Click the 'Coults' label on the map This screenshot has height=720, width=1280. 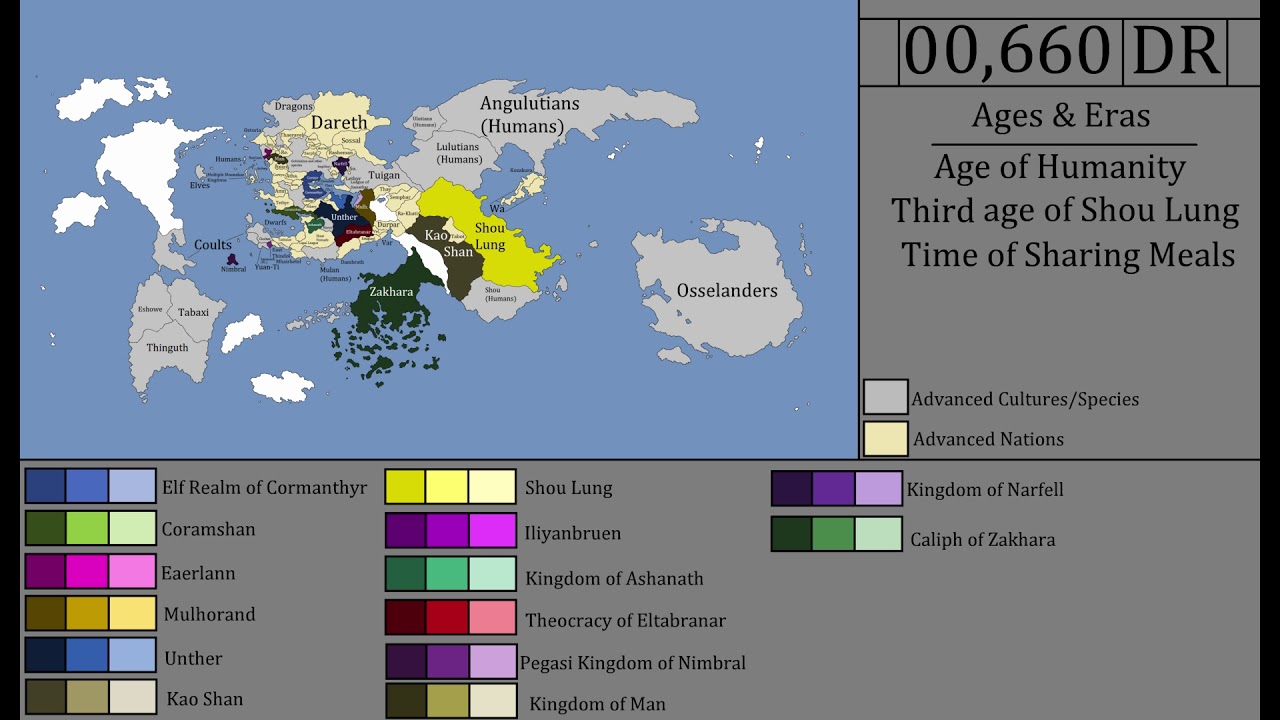tap(213, 245)
